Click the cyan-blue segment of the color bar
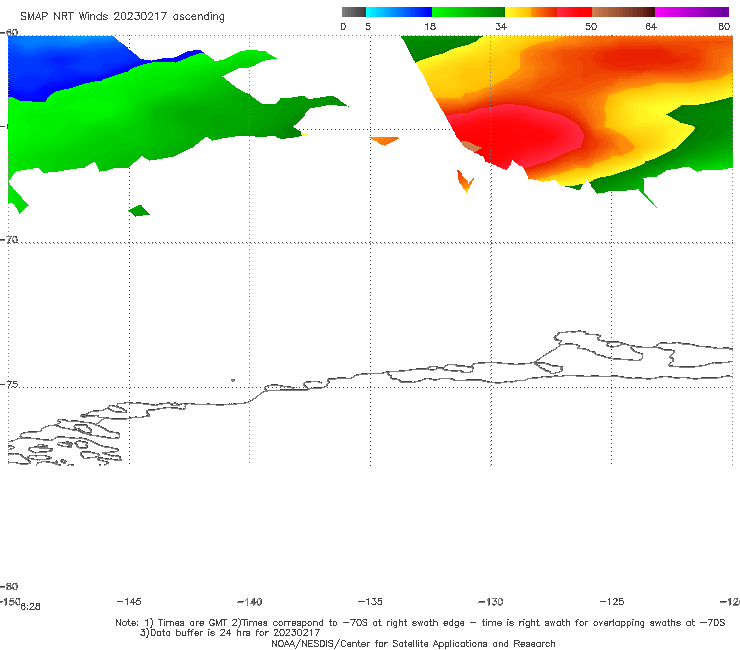This screenshot has width=740, height=650. 399,12
